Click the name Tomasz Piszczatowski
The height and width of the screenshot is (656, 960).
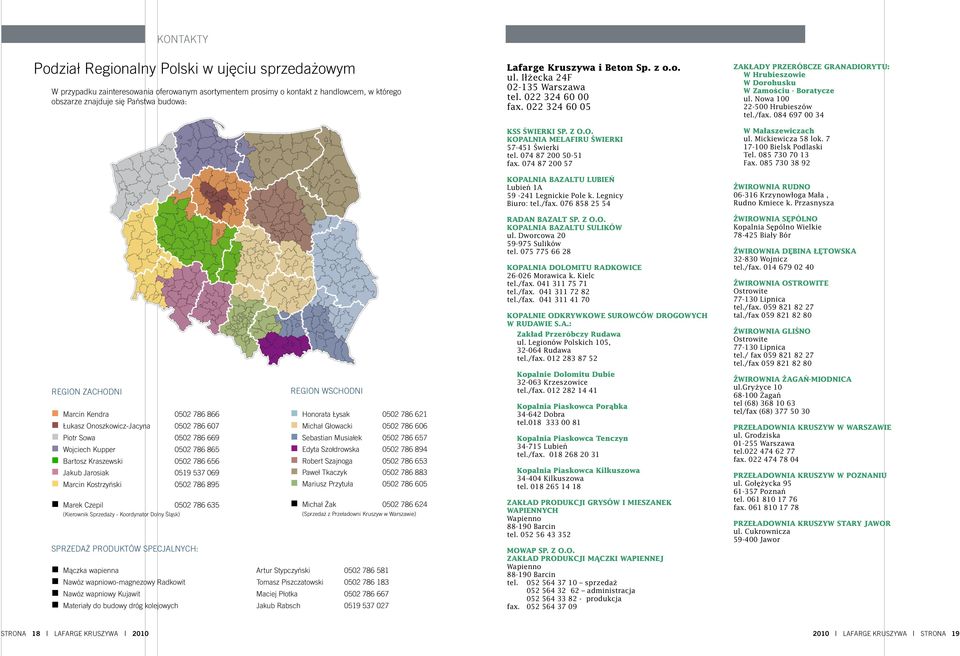click(290, 582)
